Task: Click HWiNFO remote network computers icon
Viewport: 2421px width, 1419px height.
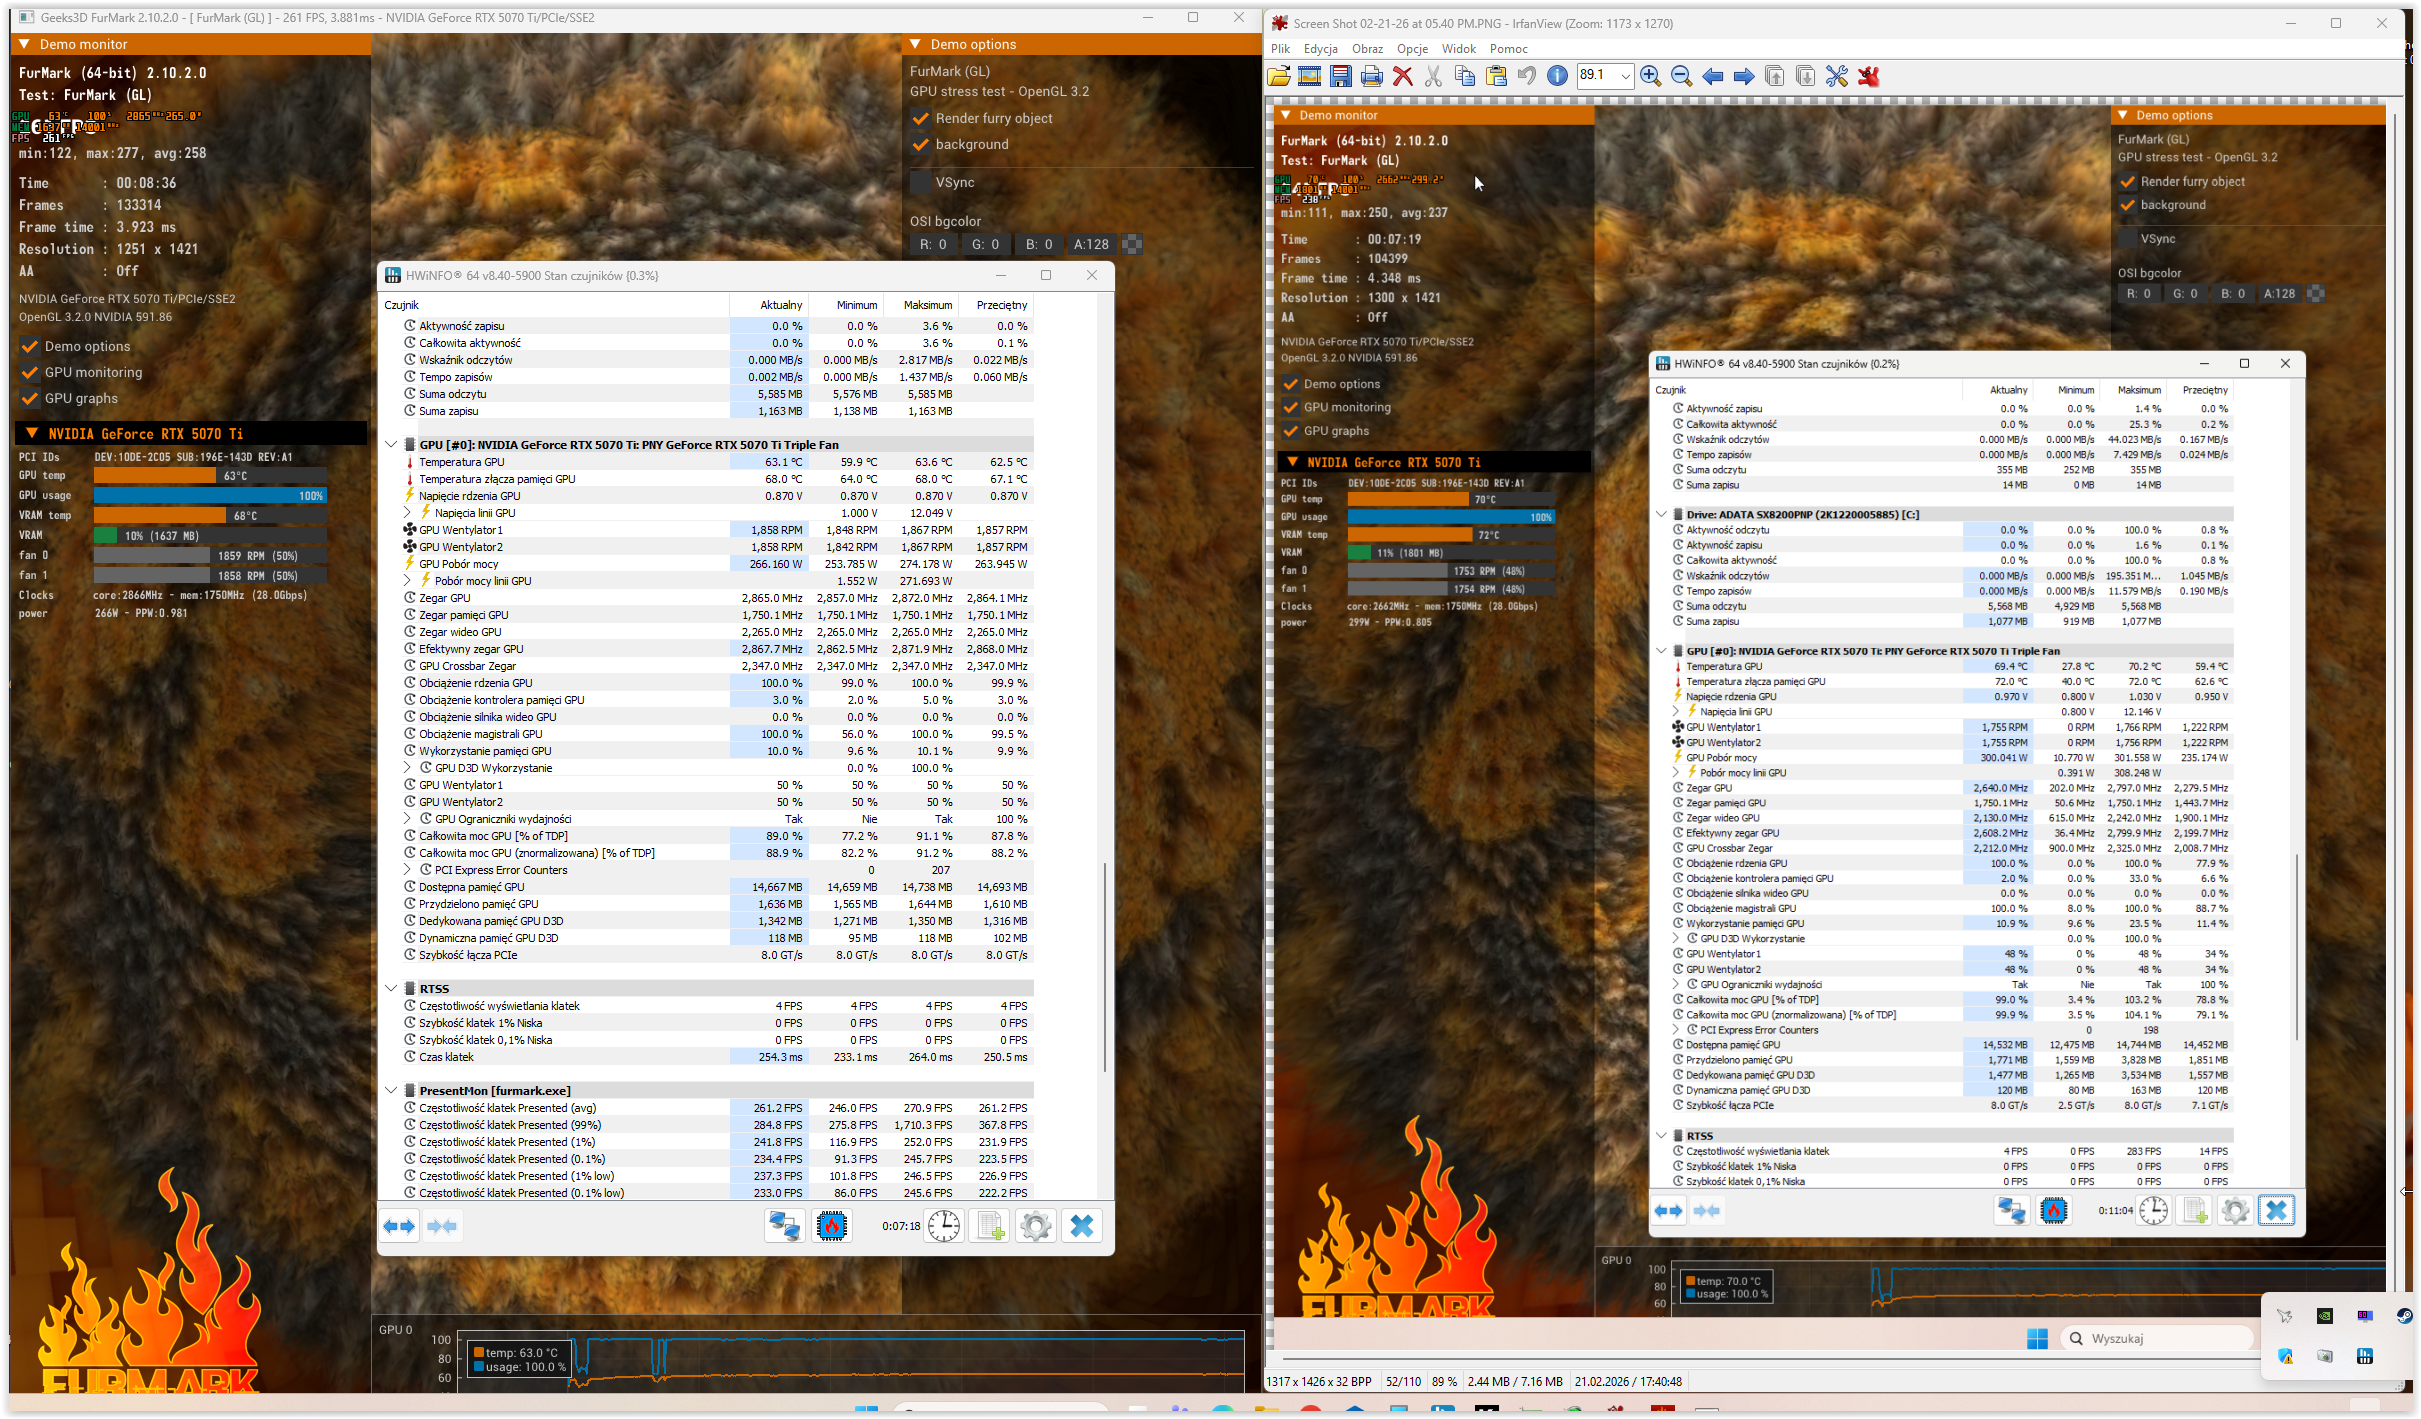Action: tap(784, 1226)
